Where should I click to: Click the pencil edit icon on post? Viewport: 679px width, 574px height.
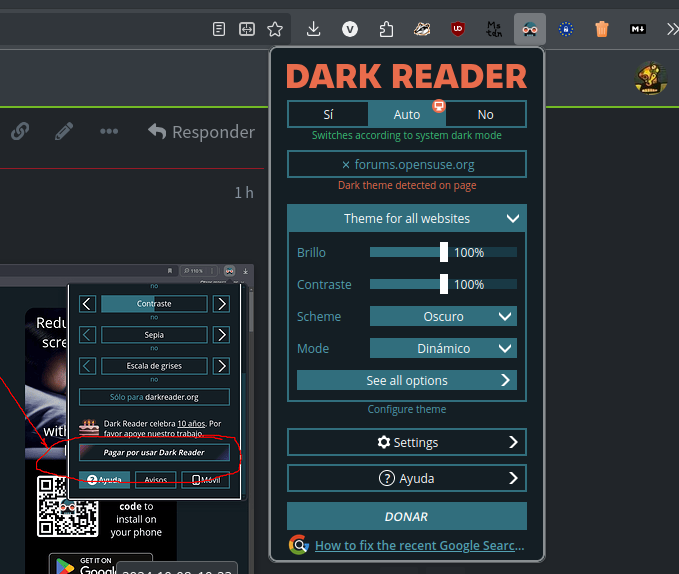pos(64,131)
